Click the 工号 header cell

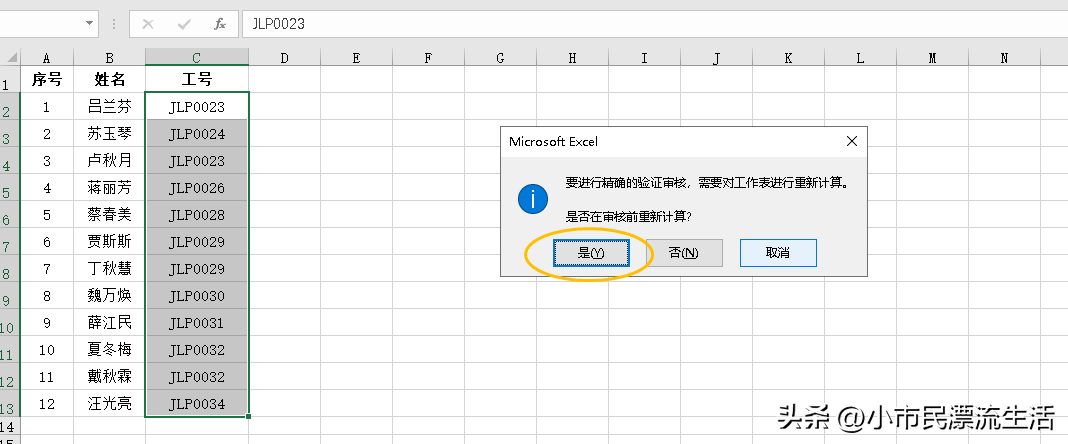(197, 79)
